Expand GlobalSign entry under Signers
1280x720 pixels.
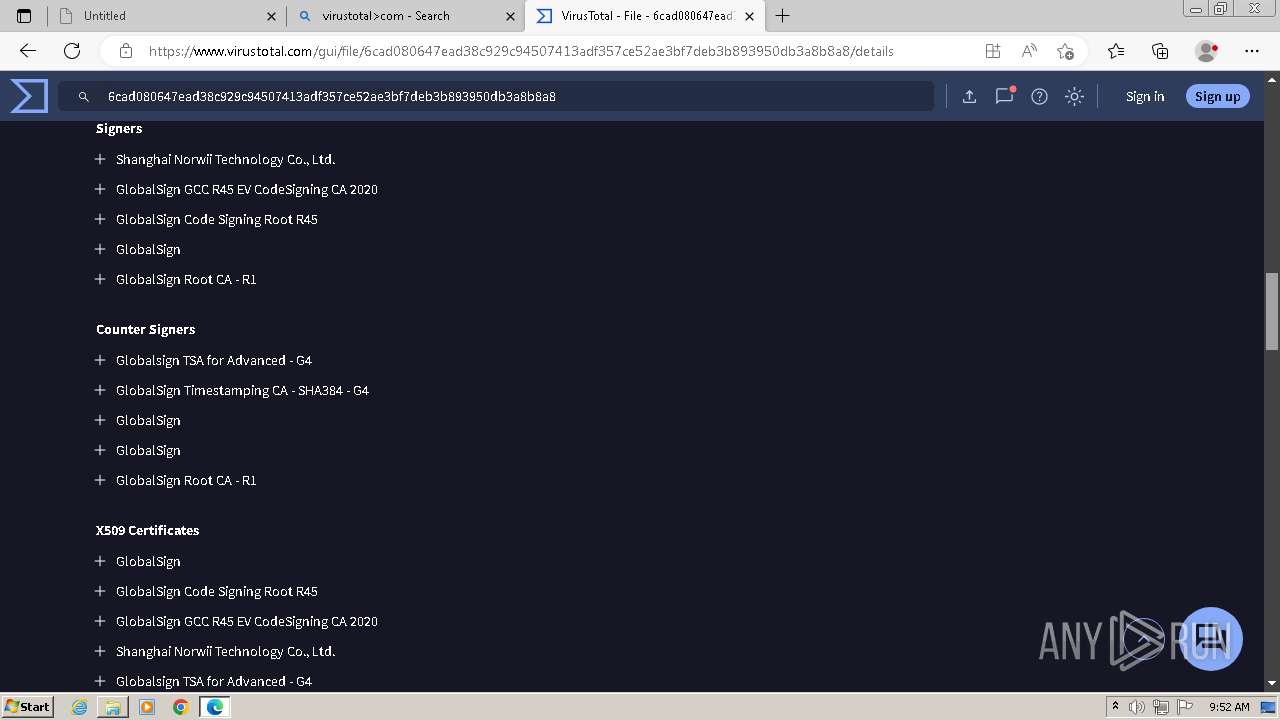click(100, 249)
